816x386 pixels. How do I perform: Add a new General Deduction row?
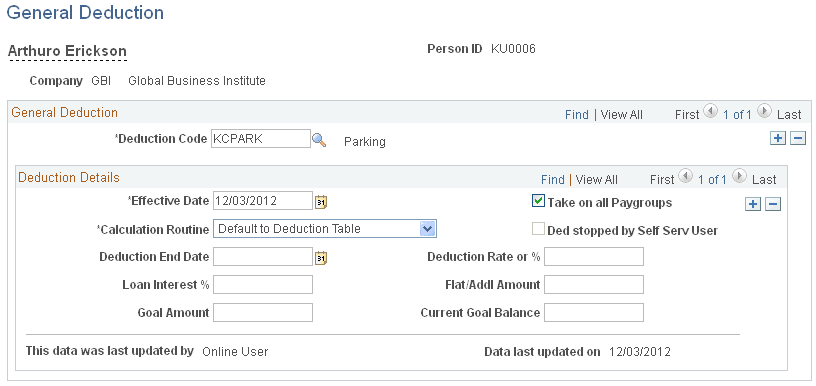[x=778, y=138]
